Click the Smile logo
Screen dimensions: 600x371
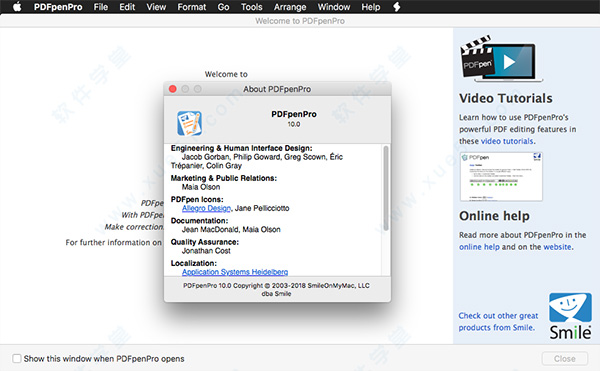pyautogui.click(x=570, y=316)
